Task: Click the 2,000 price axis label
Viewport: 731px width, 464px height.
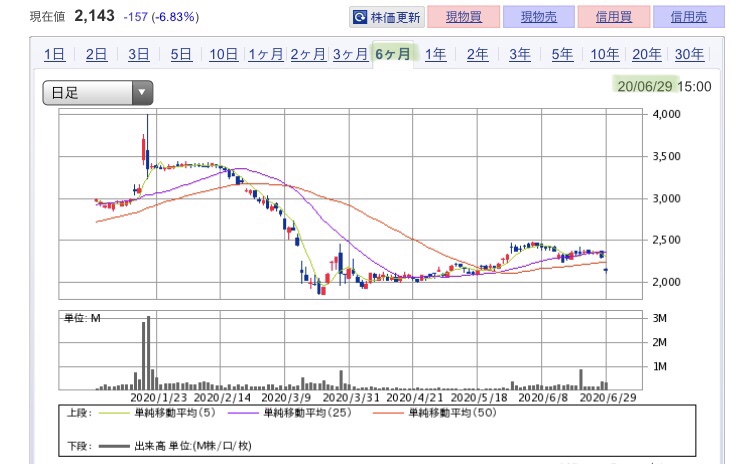Action: tap(666, 282)
